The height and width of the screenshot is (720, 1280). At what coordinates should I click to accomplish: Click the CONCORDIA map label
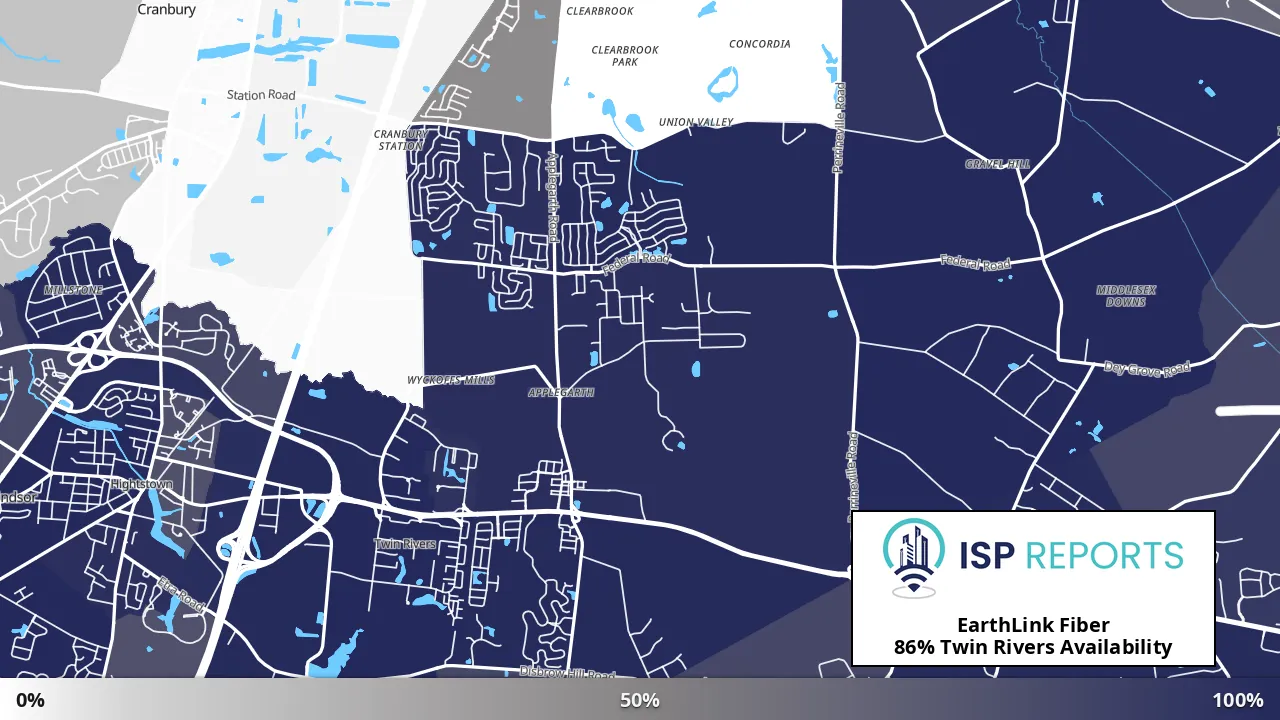coord(760,44)
